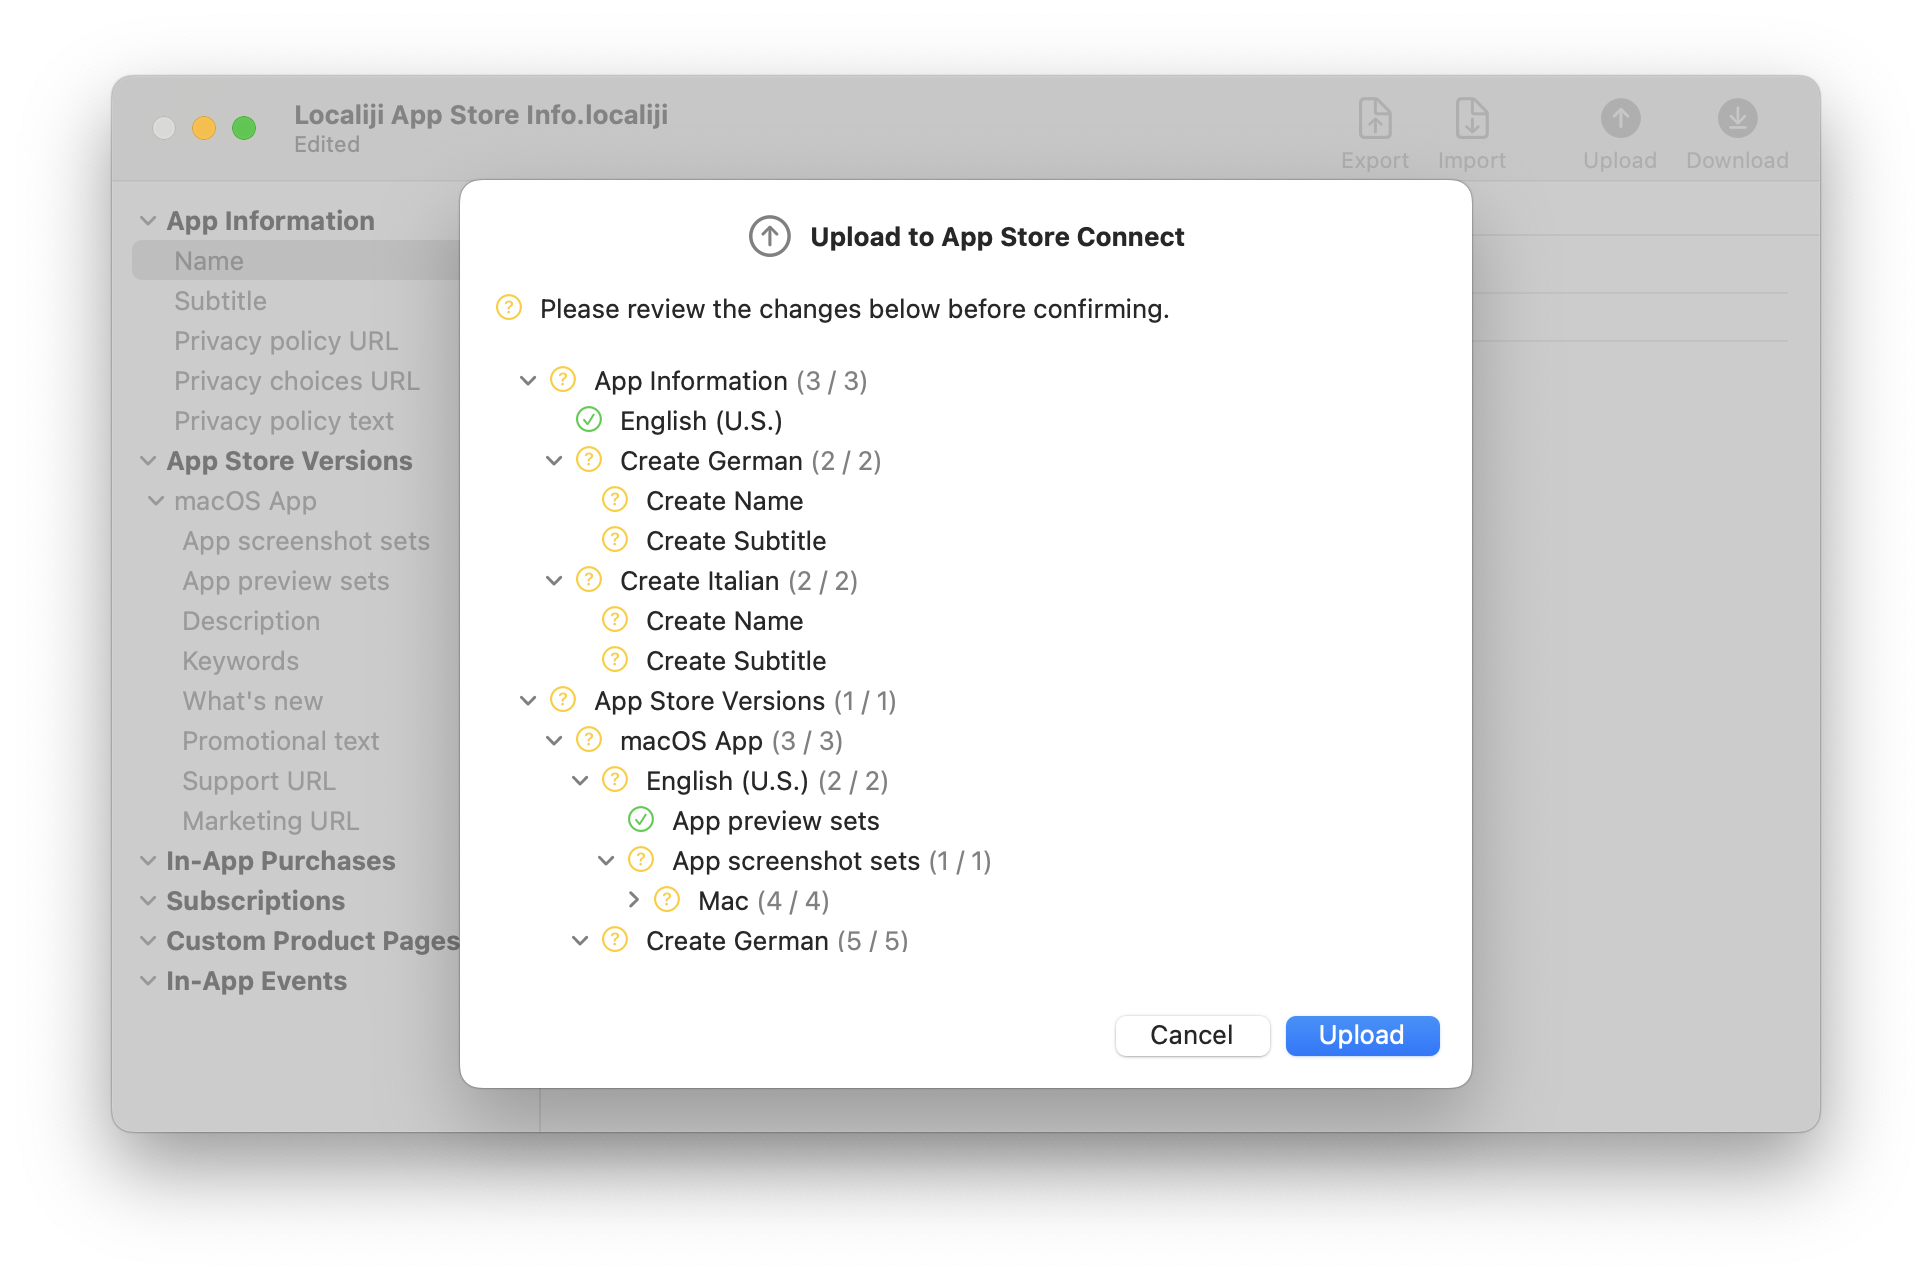Confirm with the blue Upload button
1932x1280 pixels.
1362,1035
